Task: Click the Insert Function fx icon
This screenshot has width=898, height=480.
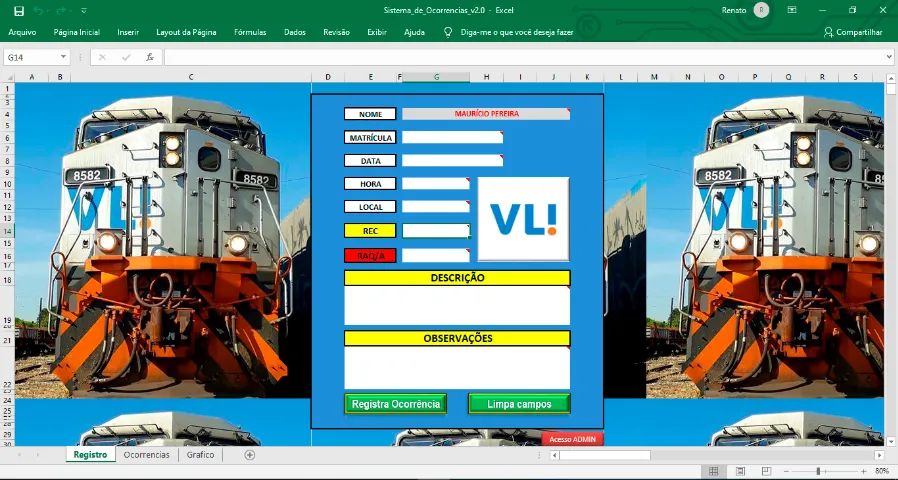Action: [x=150, y=57]
